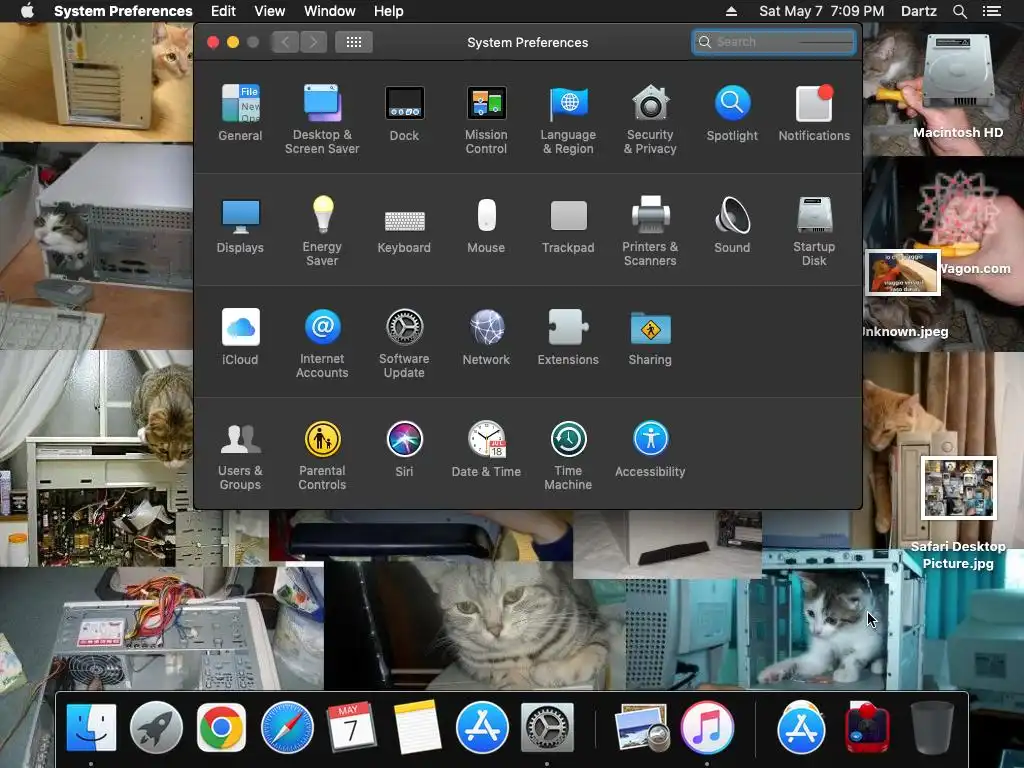
Task: Open Trash from the Dock
Action: pos(932,727)
